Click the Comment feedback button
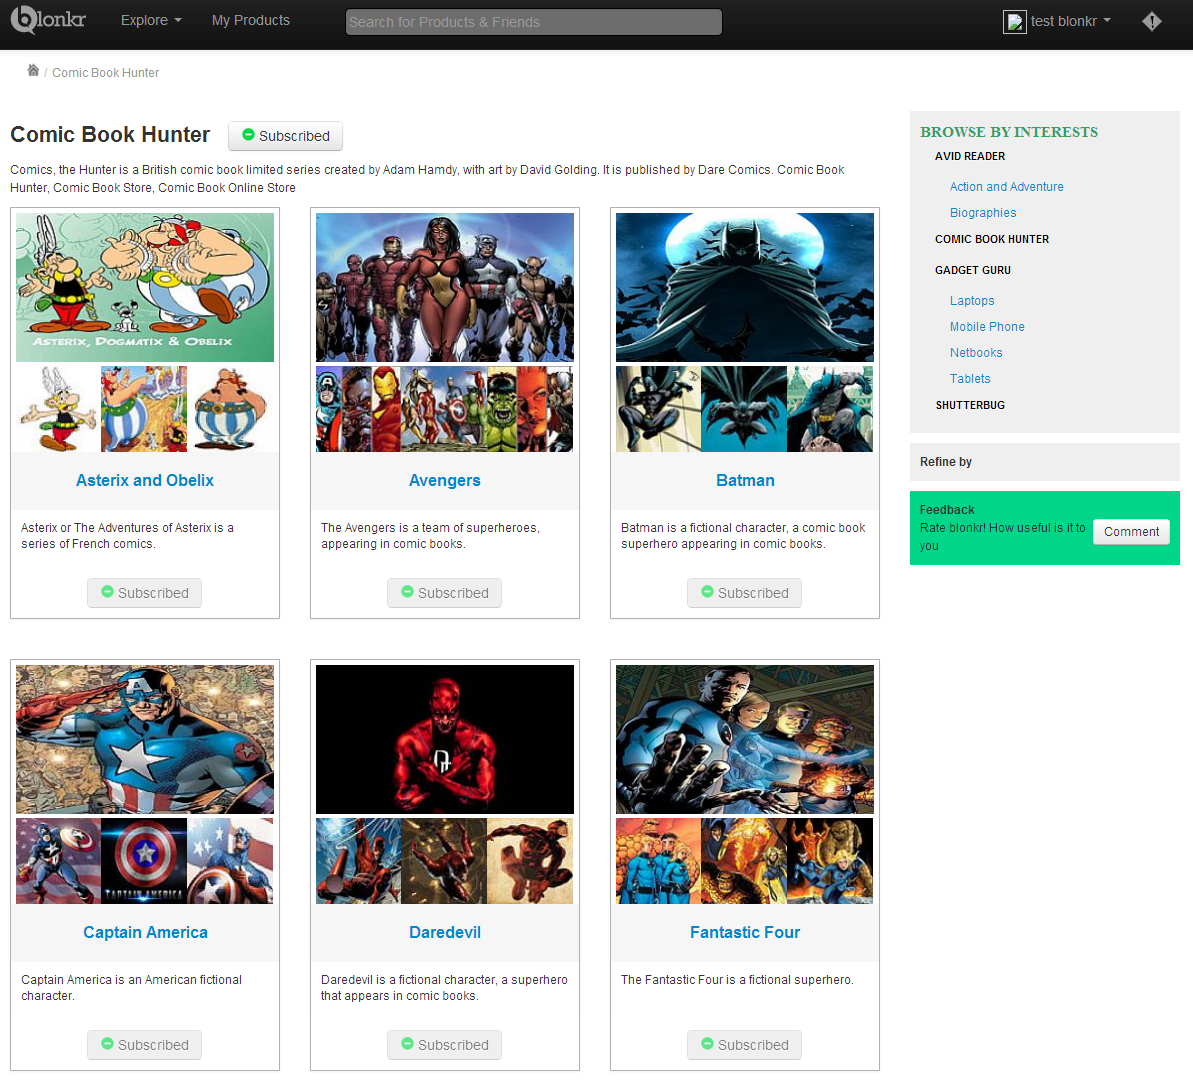Screen dimensions: 1193x1085 1131,532
